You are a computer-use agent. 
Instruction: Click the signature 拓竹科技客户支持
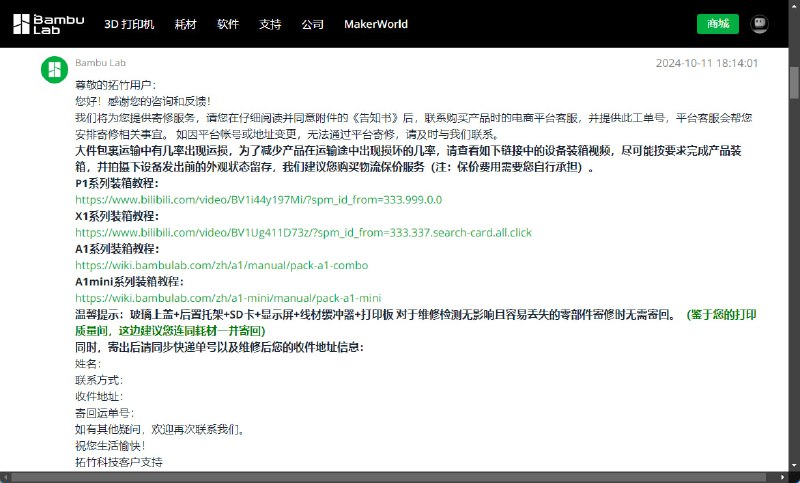(x=118, y=462)
